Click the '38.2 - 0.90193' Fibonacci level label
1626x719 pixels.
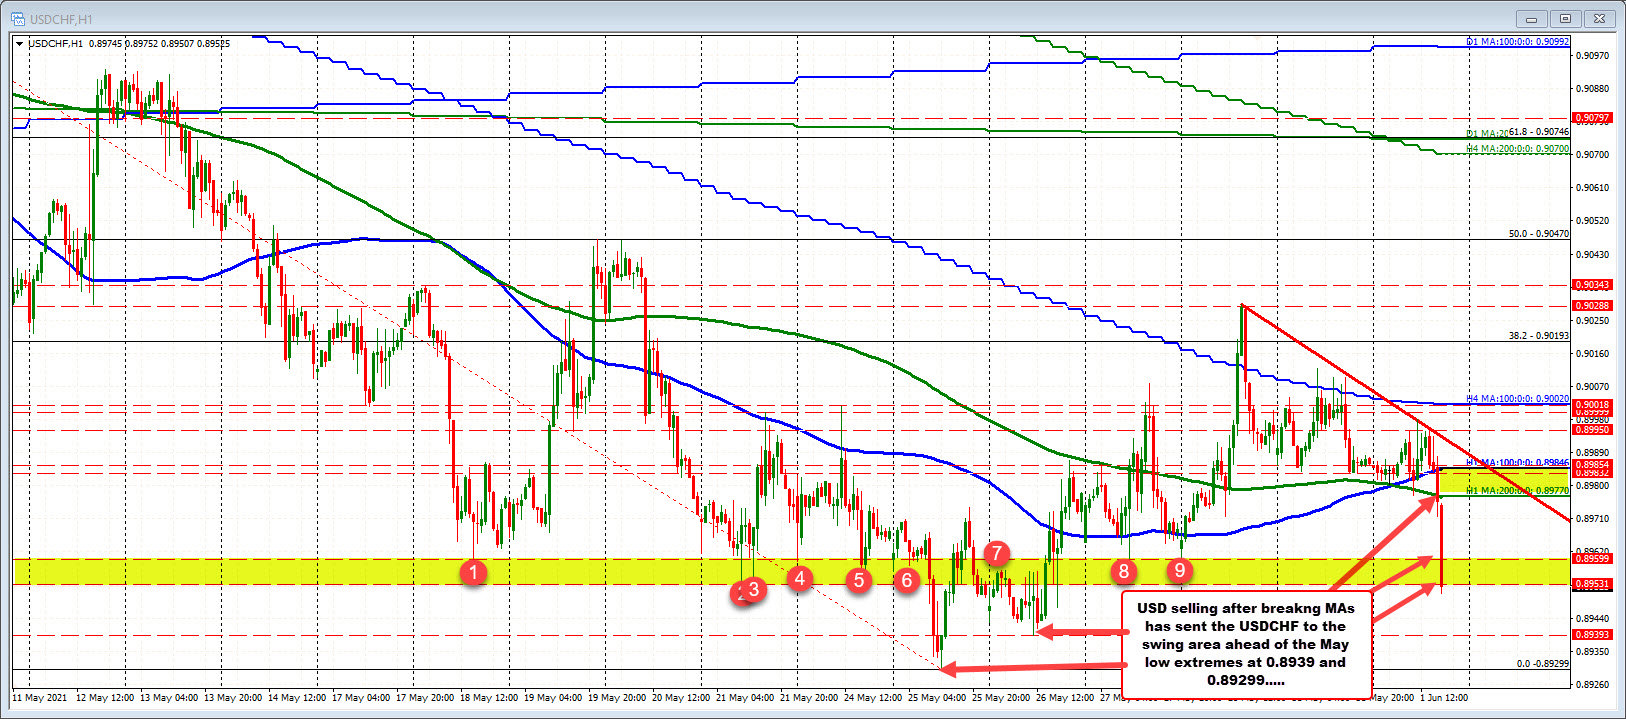[x=1539, y=335]
